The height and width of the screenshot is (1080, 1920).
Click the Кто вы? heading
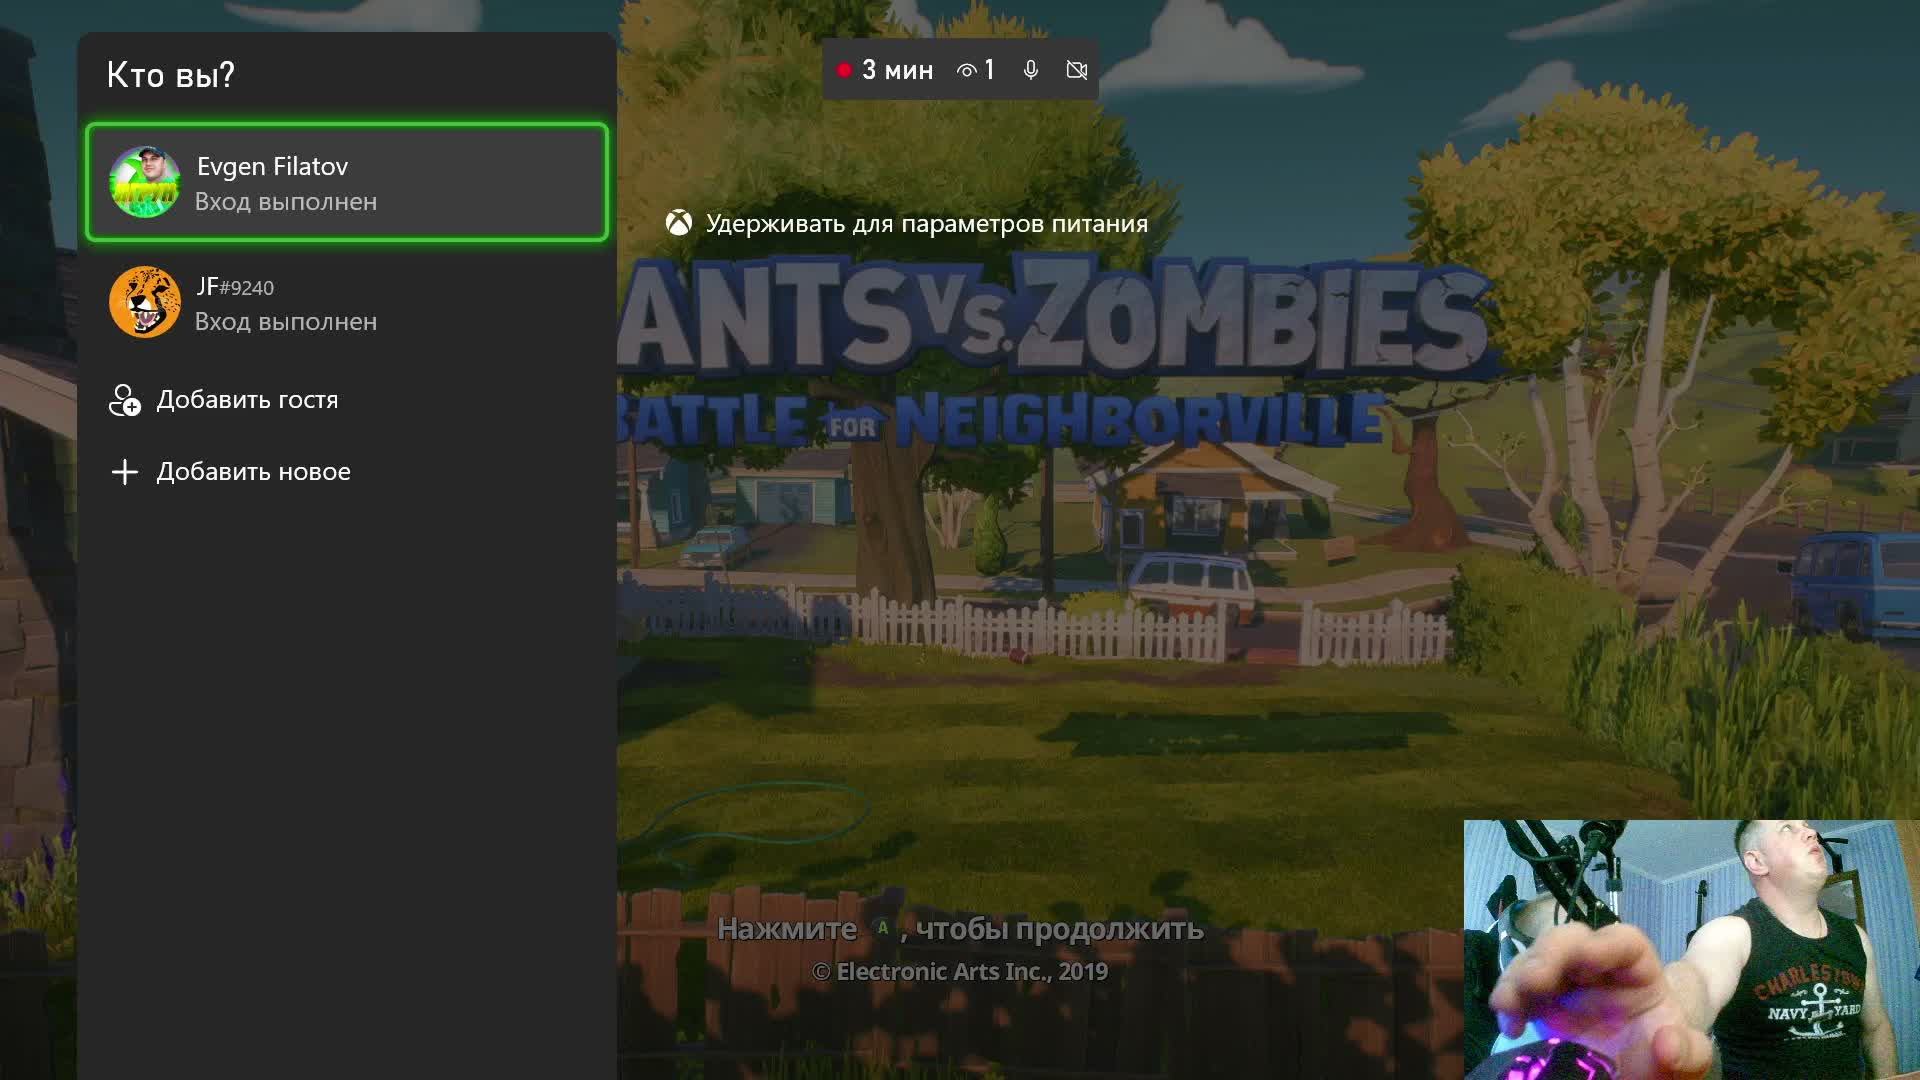(x=171, y=75)
